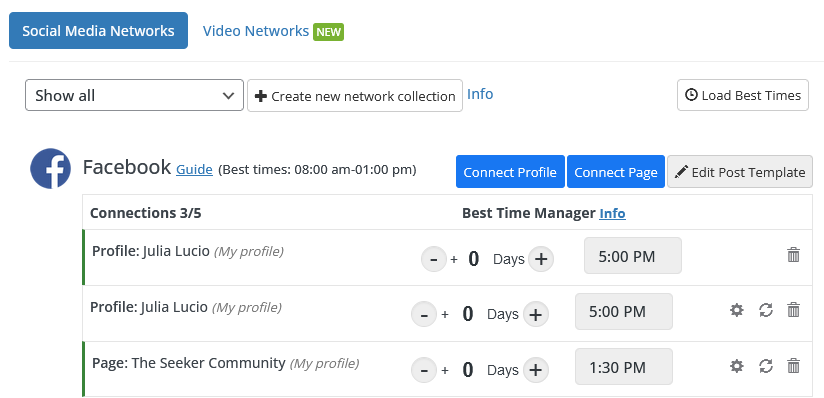The width and height of the screenshot is (824, 398).
Task: Click the Connections 3/5 header
Action: pos(146,213)
